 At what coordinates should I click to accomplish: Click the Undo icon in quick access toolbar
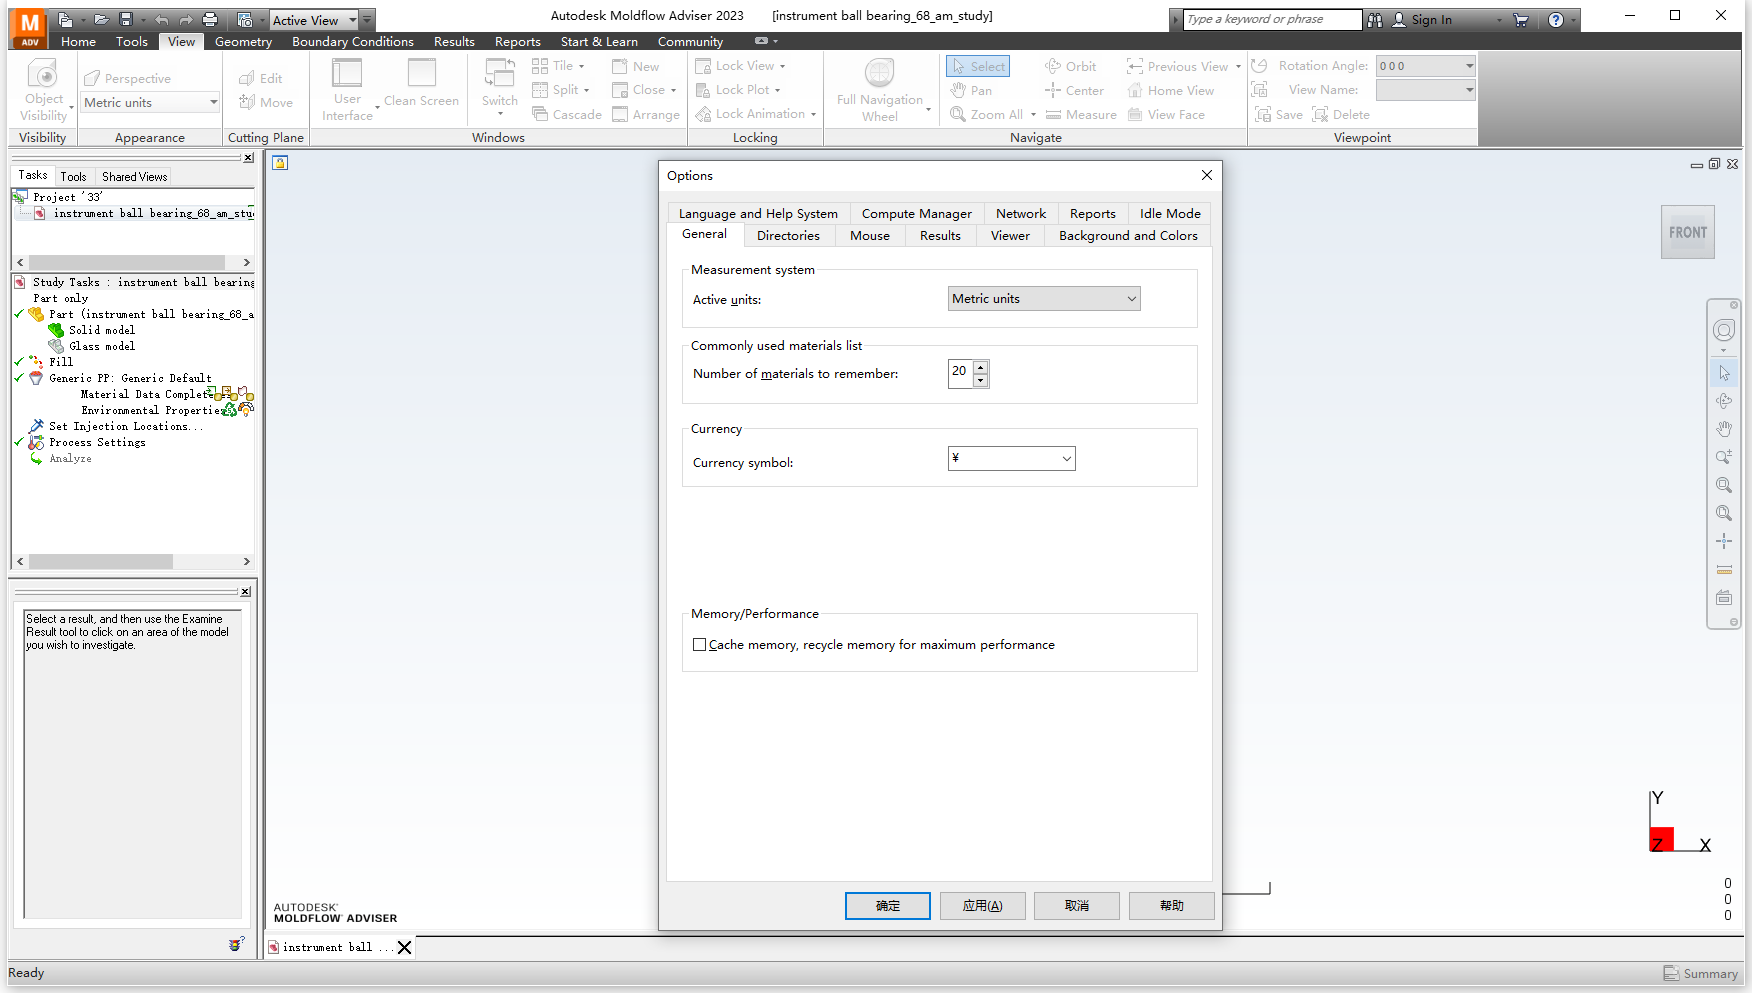(x=161, y=19)
